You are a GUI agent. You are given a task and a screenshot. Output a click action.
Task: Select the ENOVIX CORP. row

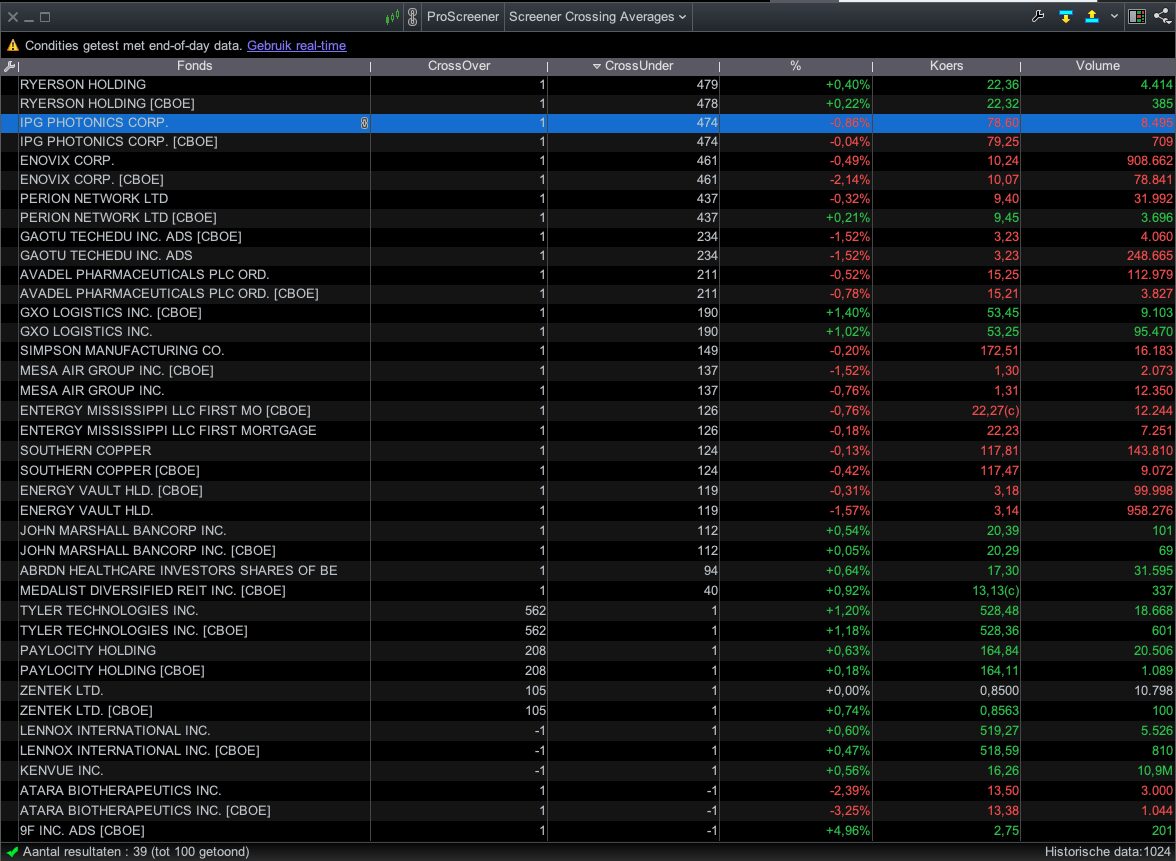tap(588, 160)
